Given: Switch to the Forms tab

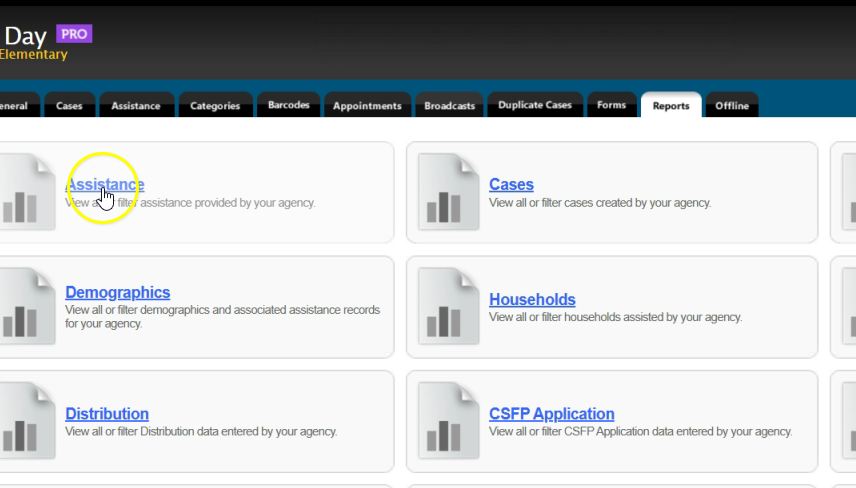Looking at the screenshot, I should 611,105.
